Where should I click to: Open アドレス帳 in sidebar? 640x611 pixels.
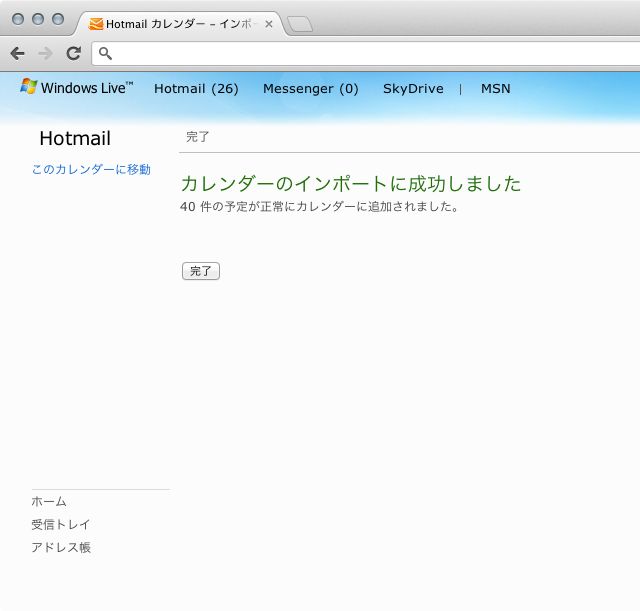[61, 547]
